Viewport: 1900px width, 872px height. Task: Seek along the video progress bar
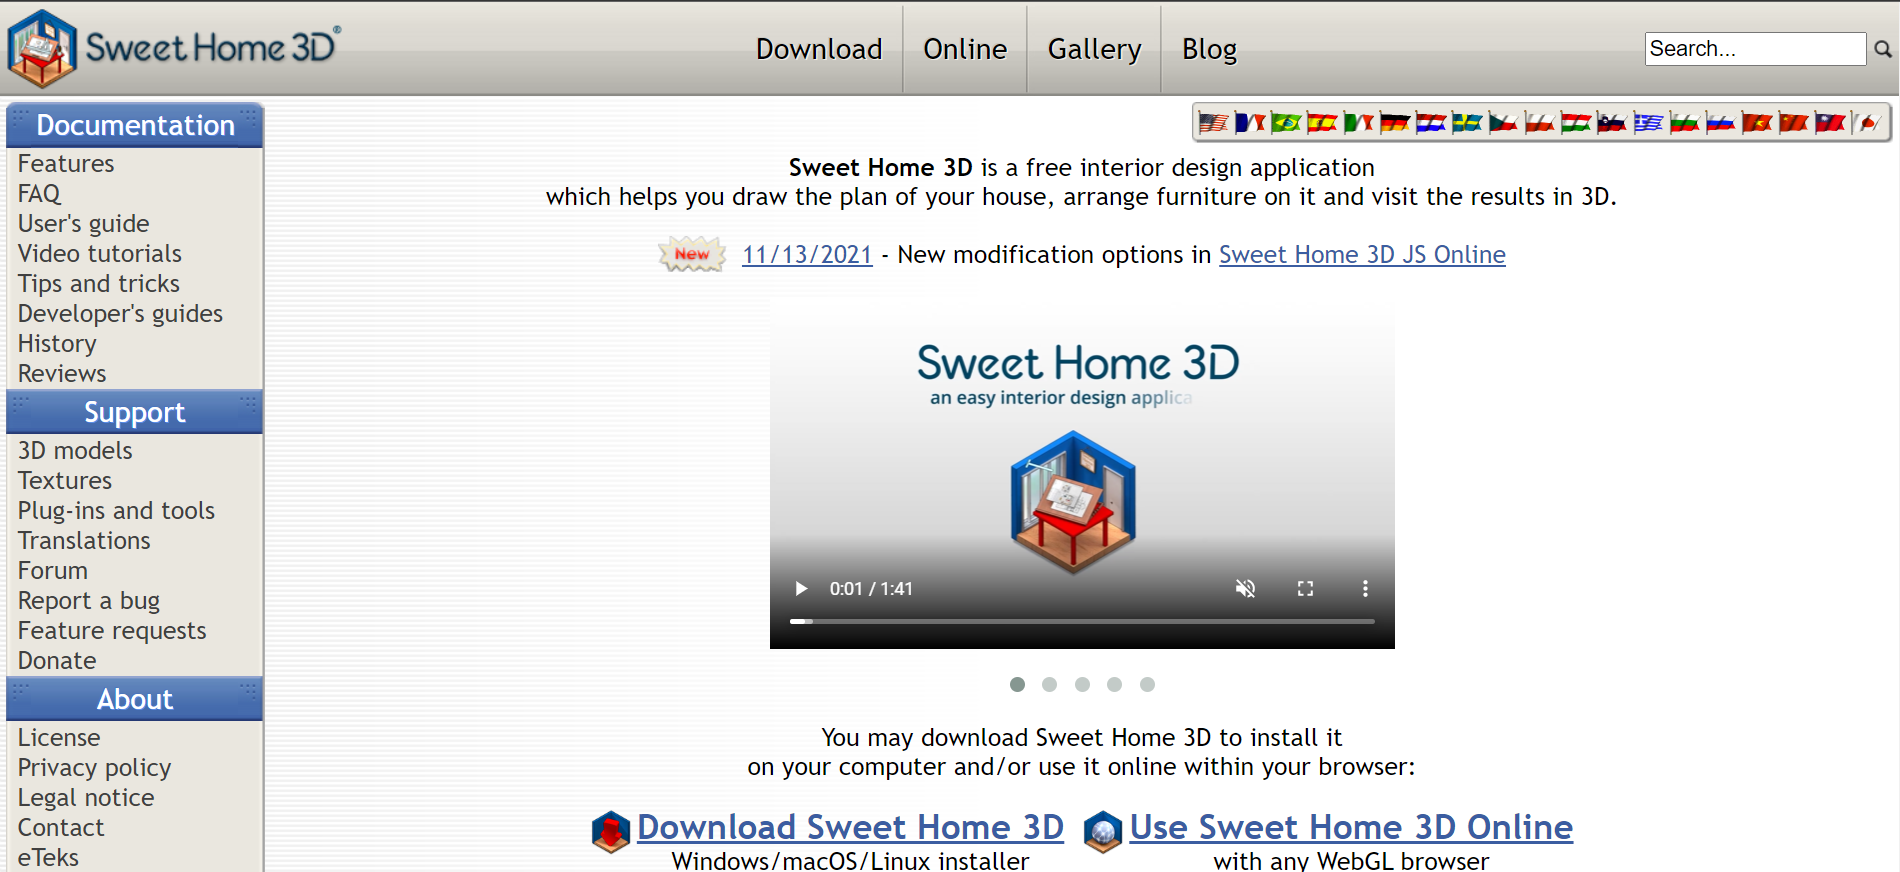point(1082,621)
